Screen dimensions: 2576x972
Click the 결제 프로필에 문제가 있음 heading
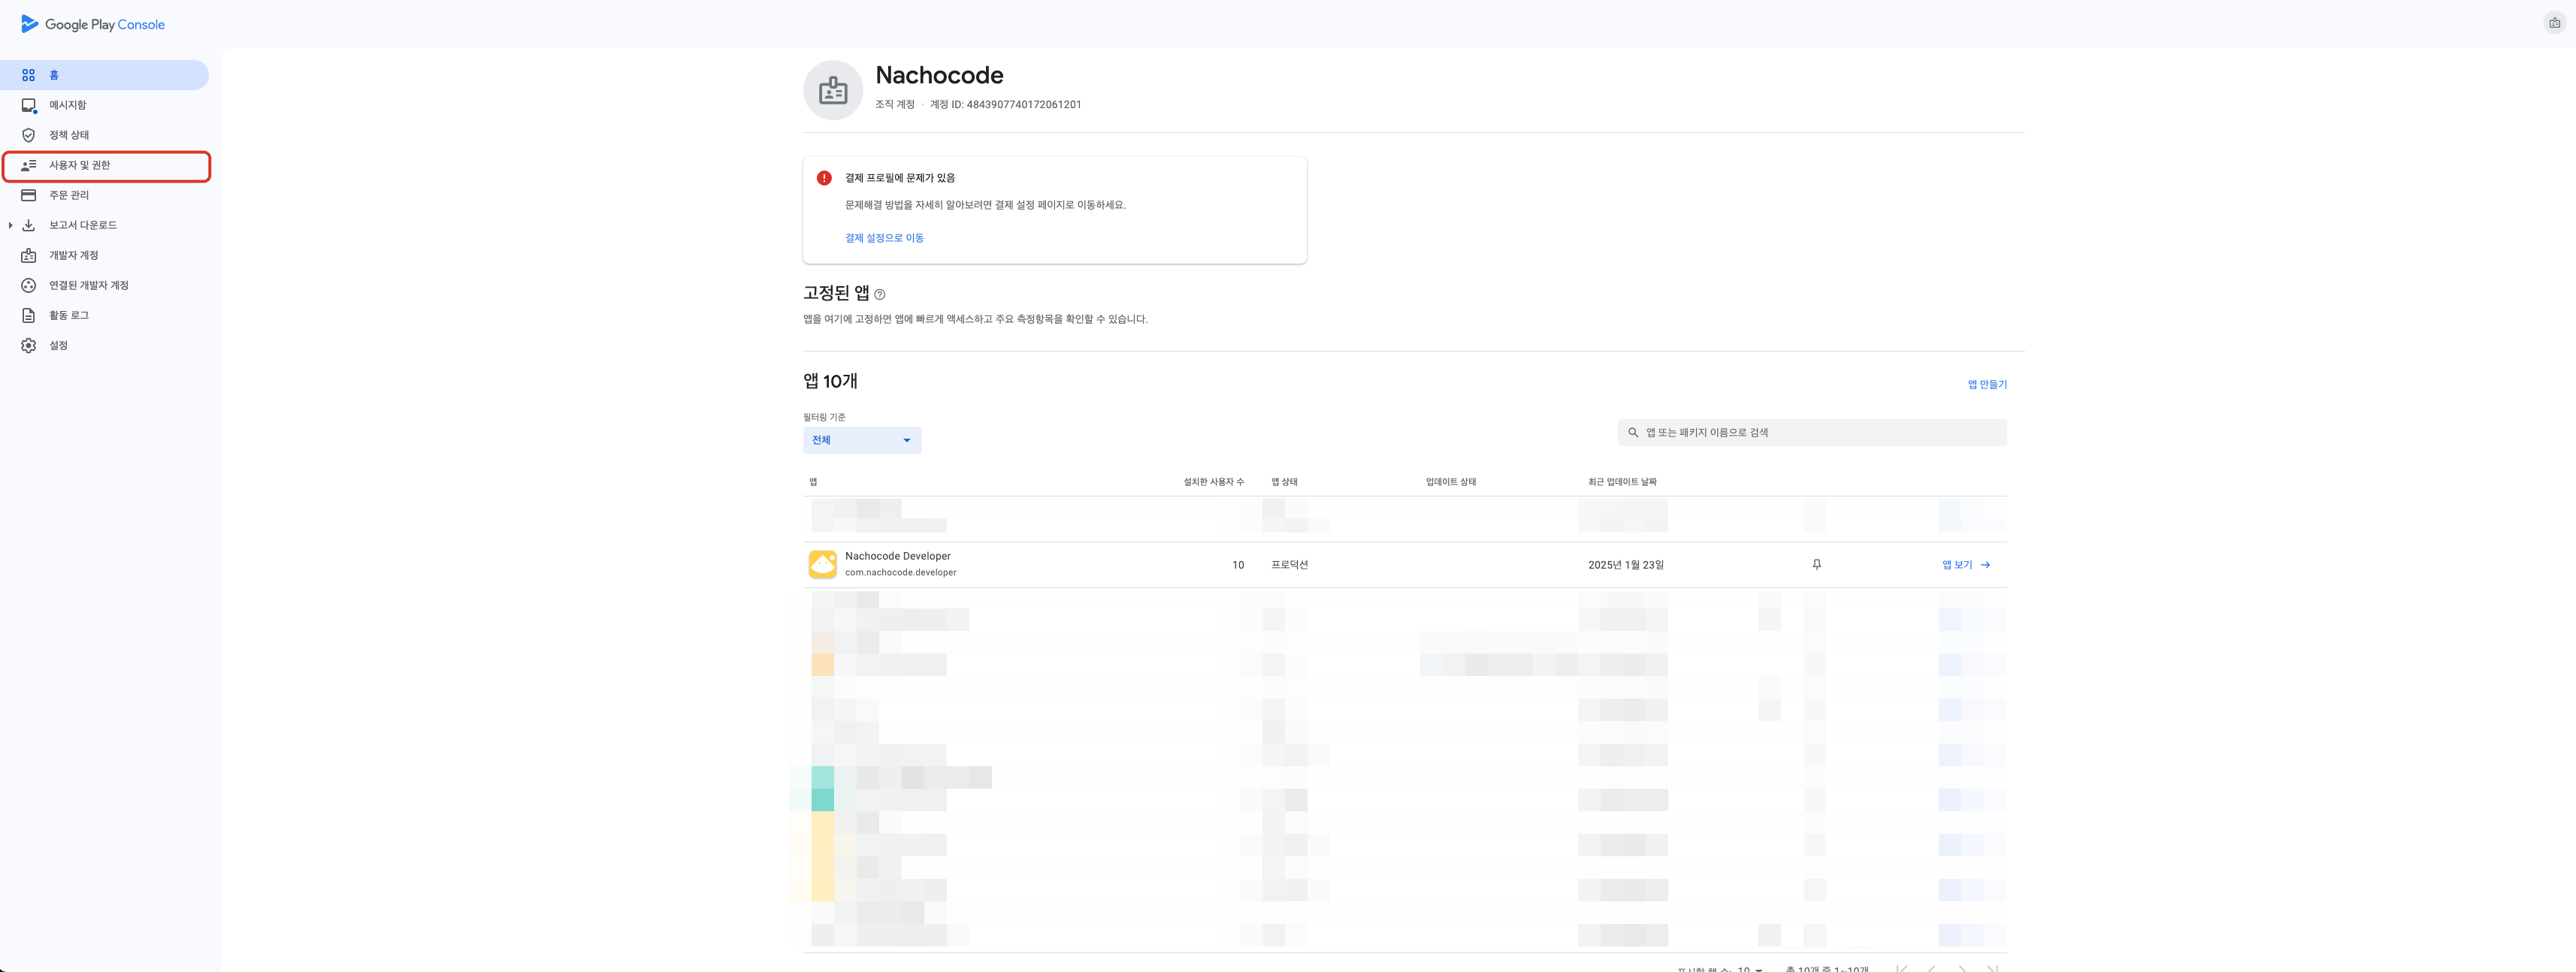pyautogui.click(x=900, y=178)
